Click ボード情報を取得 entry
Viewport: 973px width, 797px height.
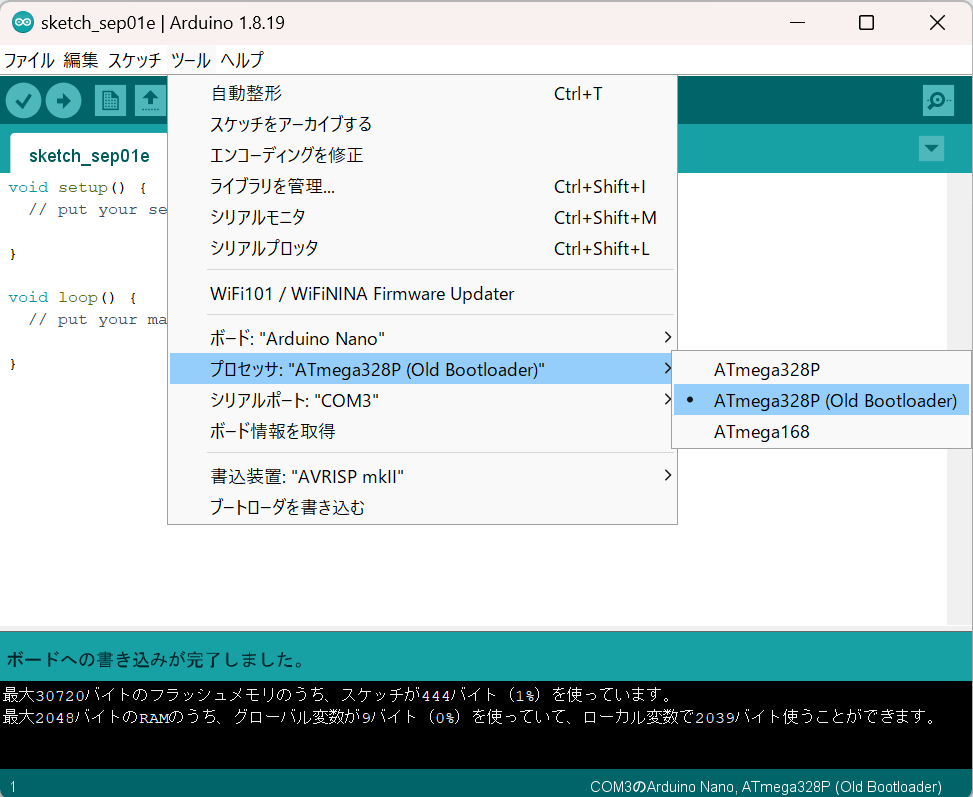423,431
